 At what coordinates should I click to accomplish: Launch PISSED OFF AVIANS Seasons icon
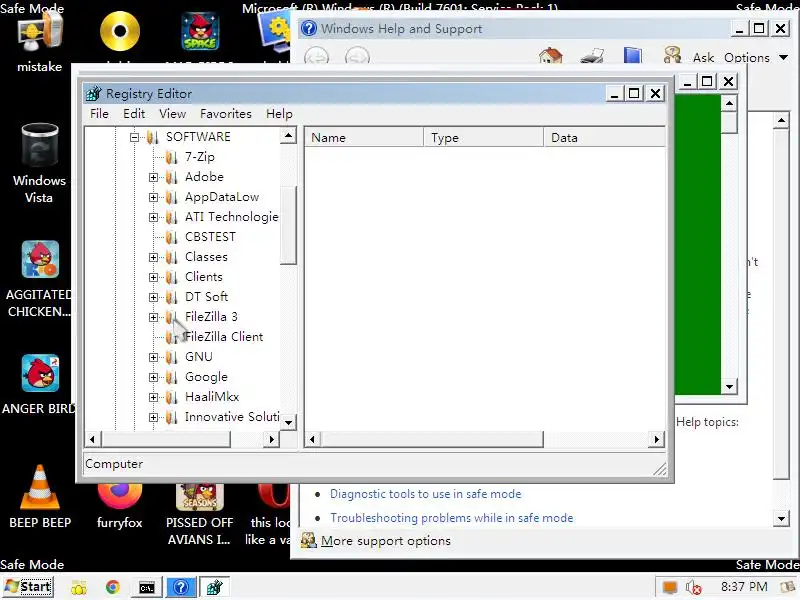[x=200, y=497]
